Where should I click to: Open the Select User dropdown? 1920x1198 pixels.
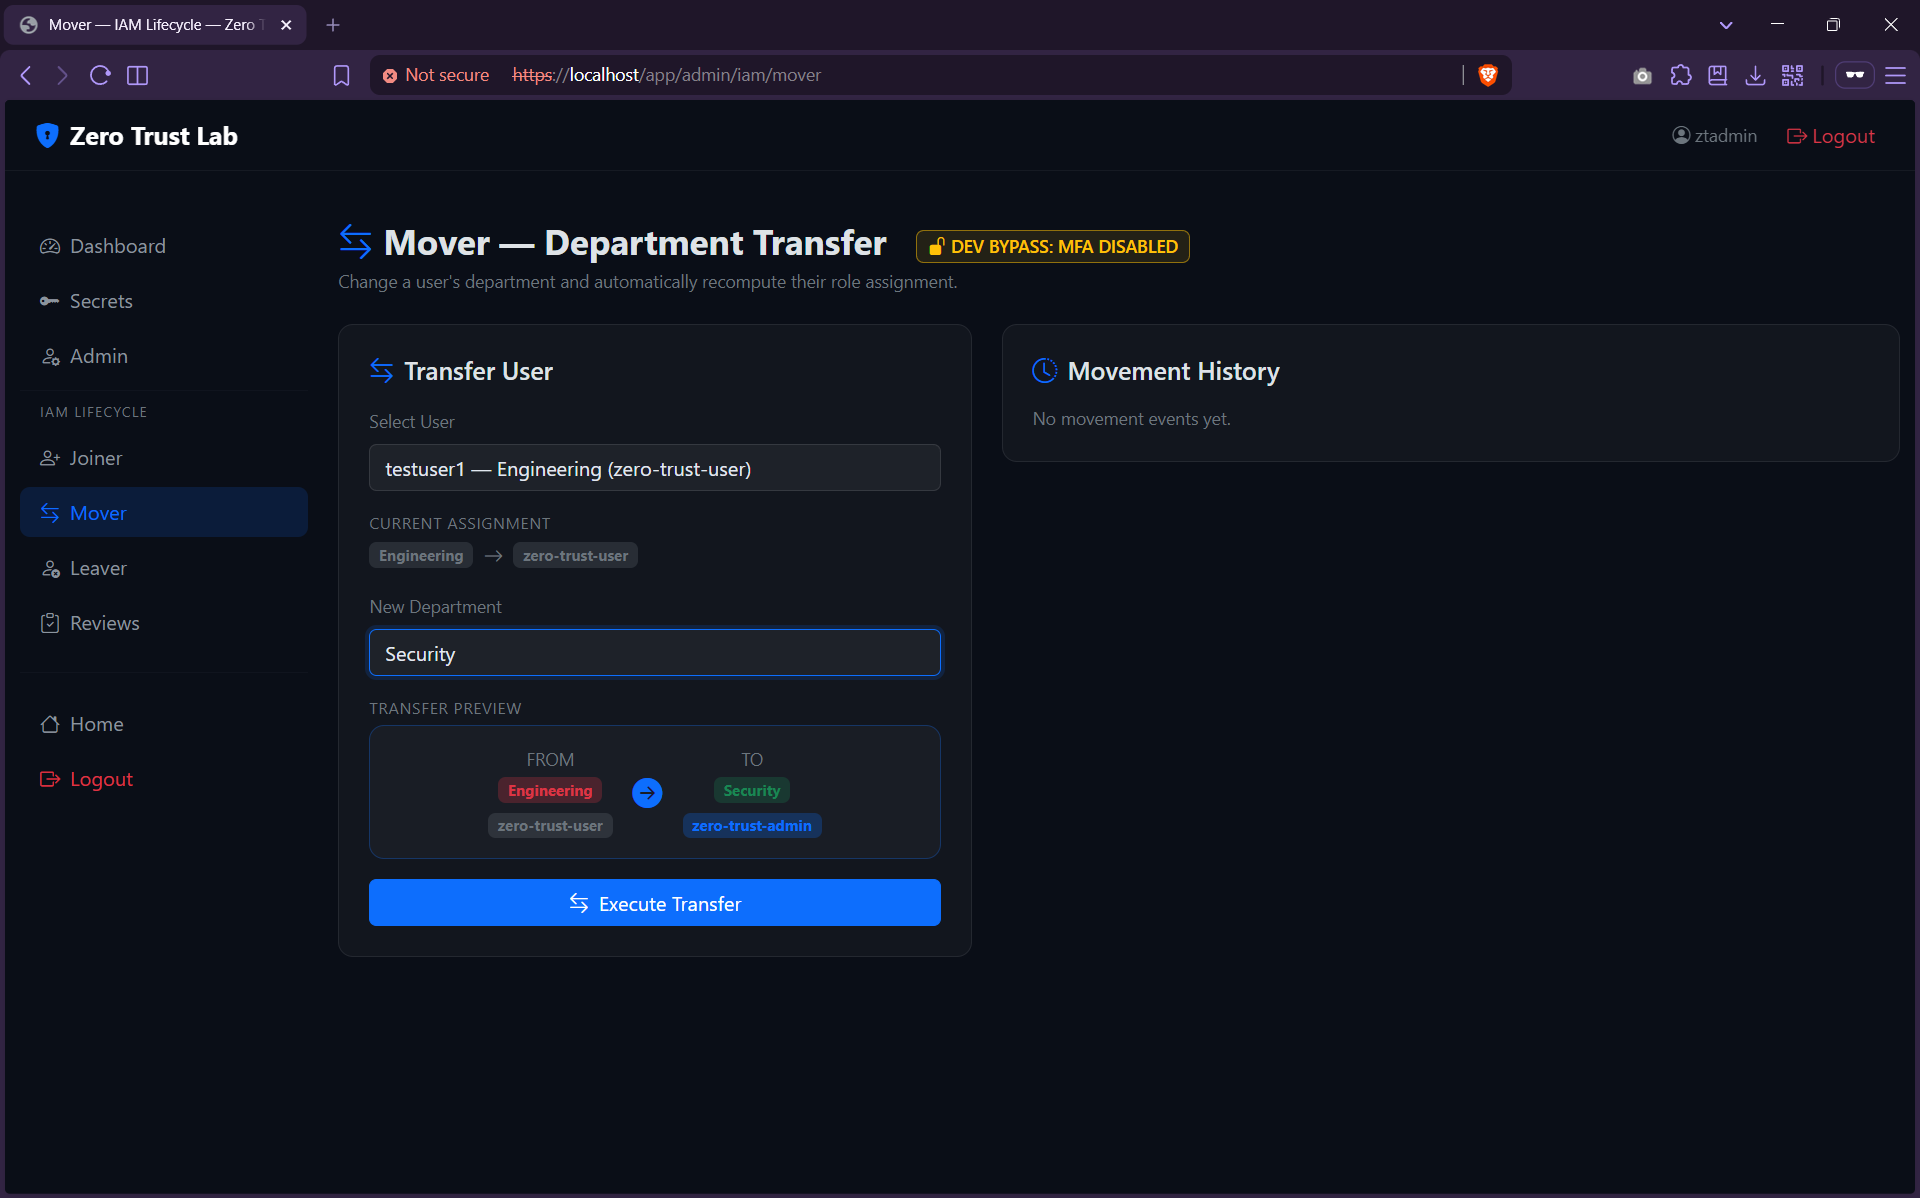tap(654, 468)
